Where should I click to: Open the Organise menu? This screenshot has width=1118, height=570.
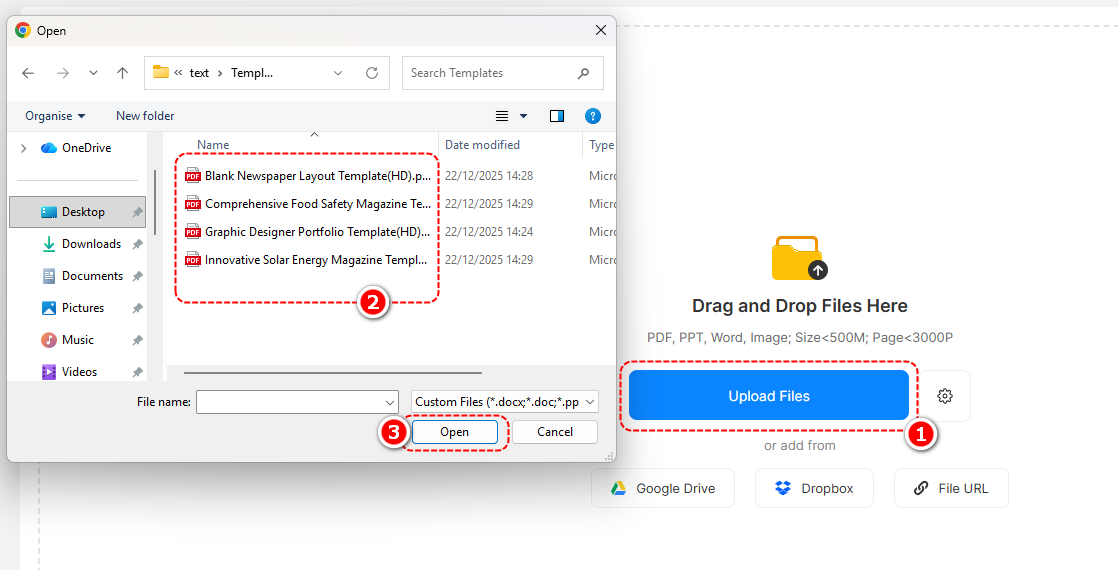coord(55,116)
